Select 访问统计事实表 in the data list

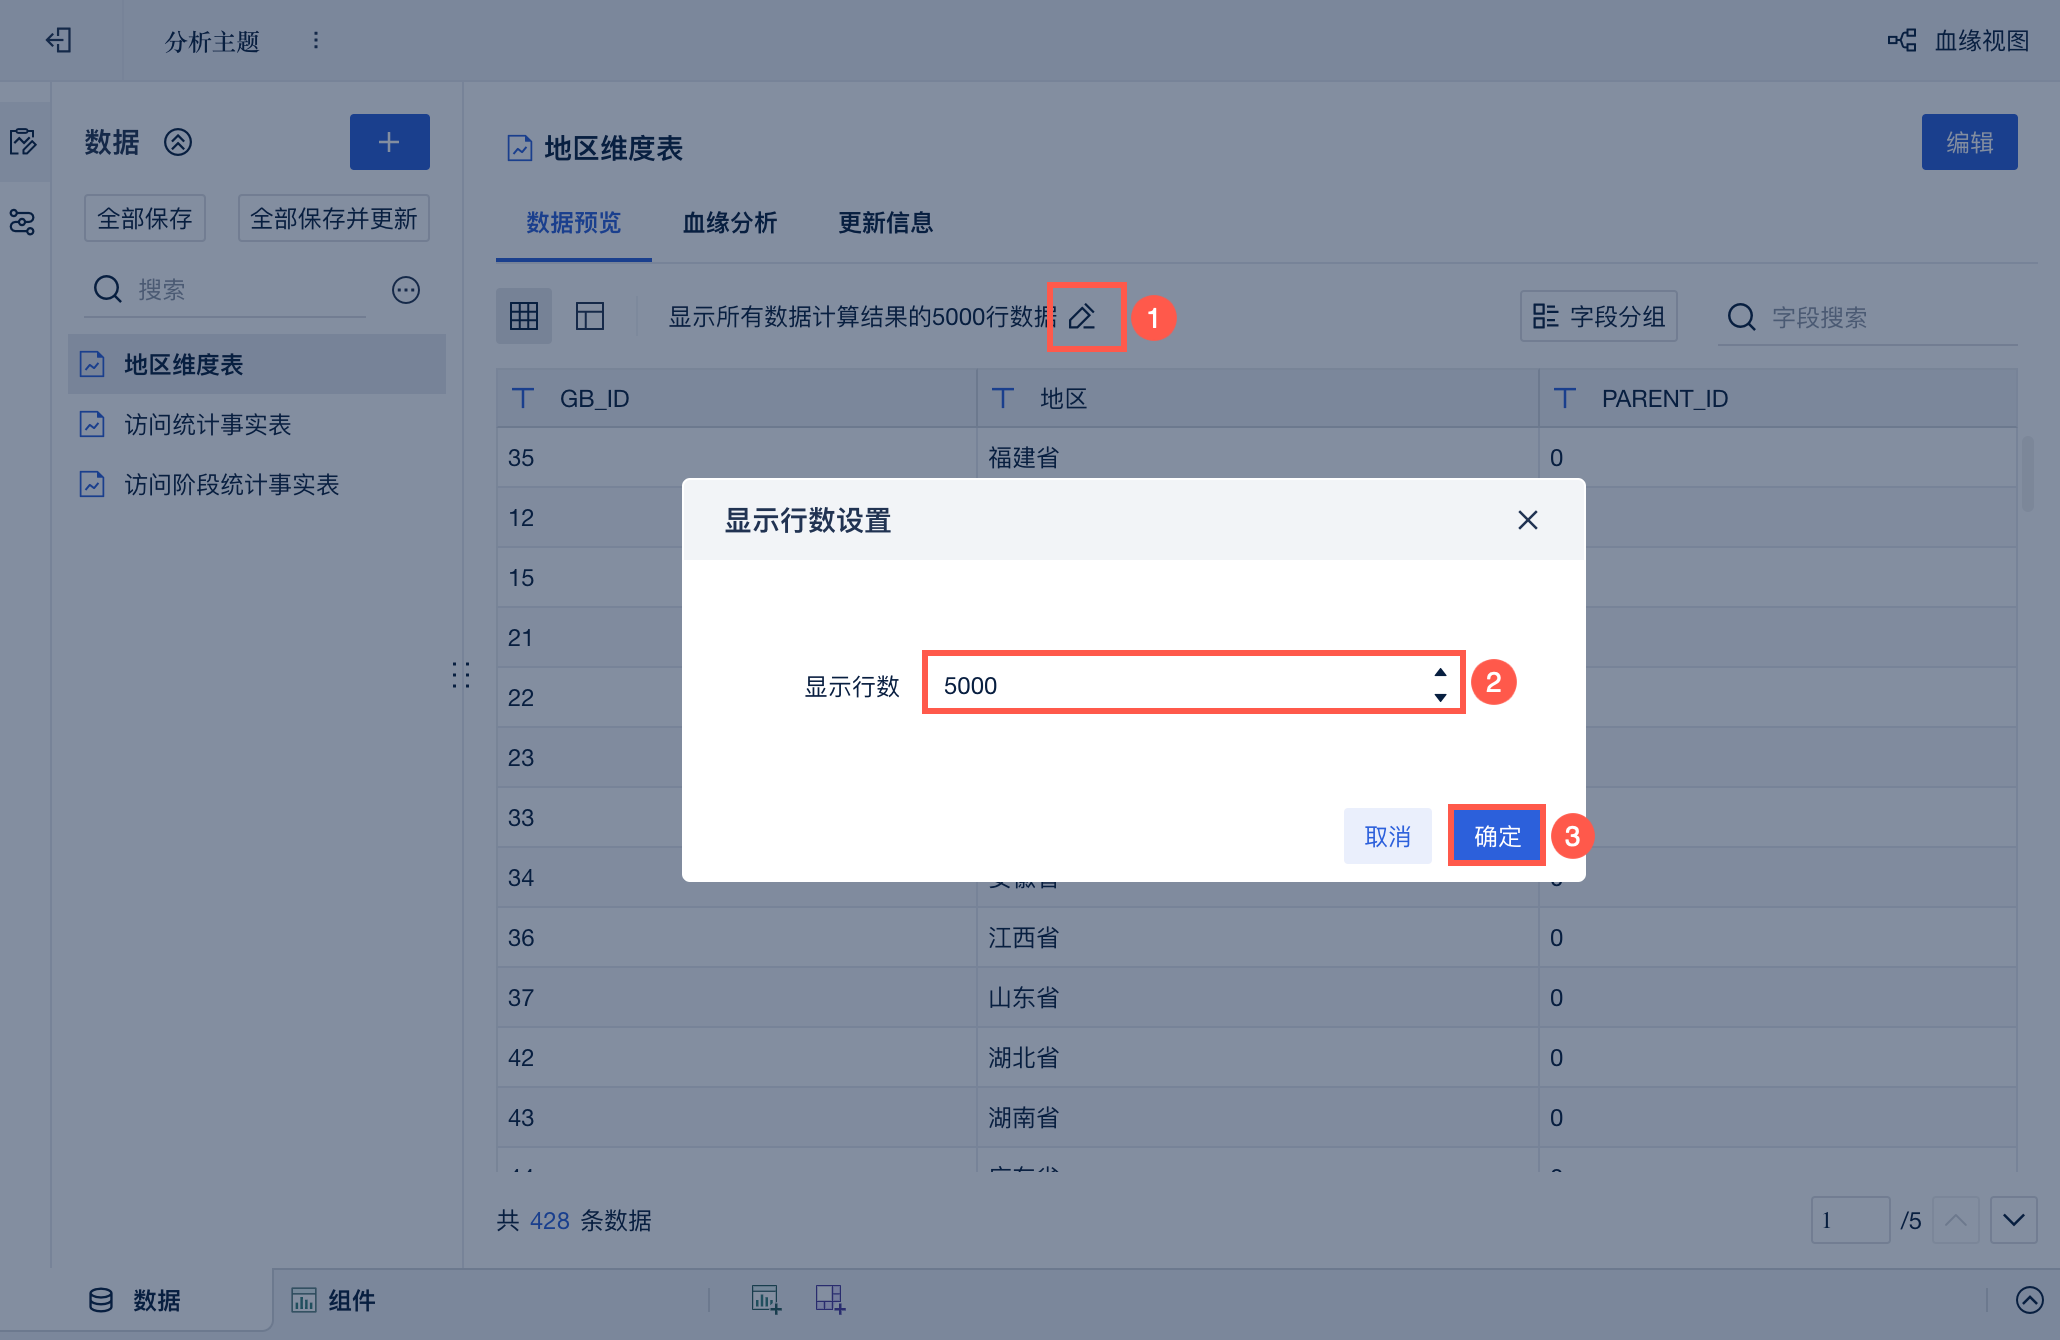(207, 425)
